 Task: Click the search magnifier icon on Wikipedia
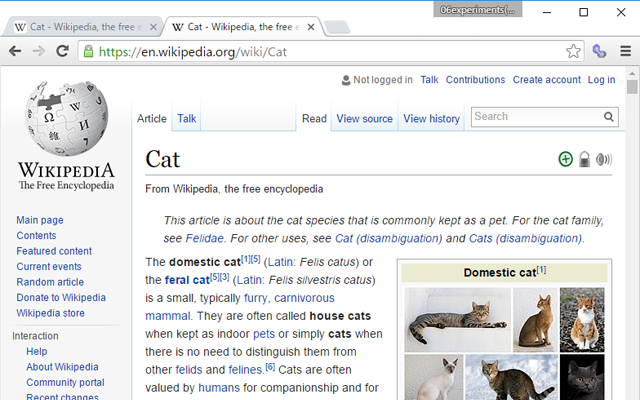click(x=609, y=117)
